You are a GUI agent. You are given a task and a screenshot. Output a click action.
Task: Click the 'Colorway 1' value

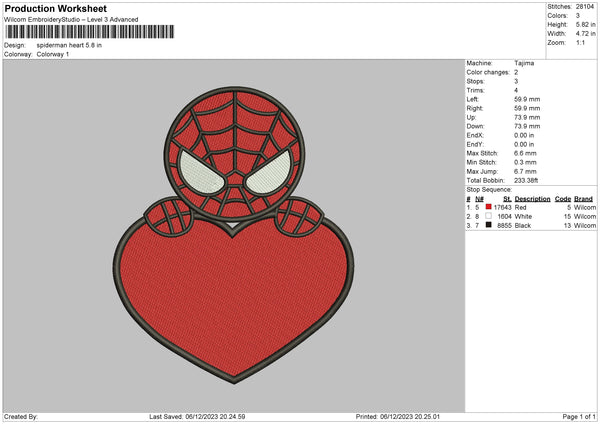53,54
